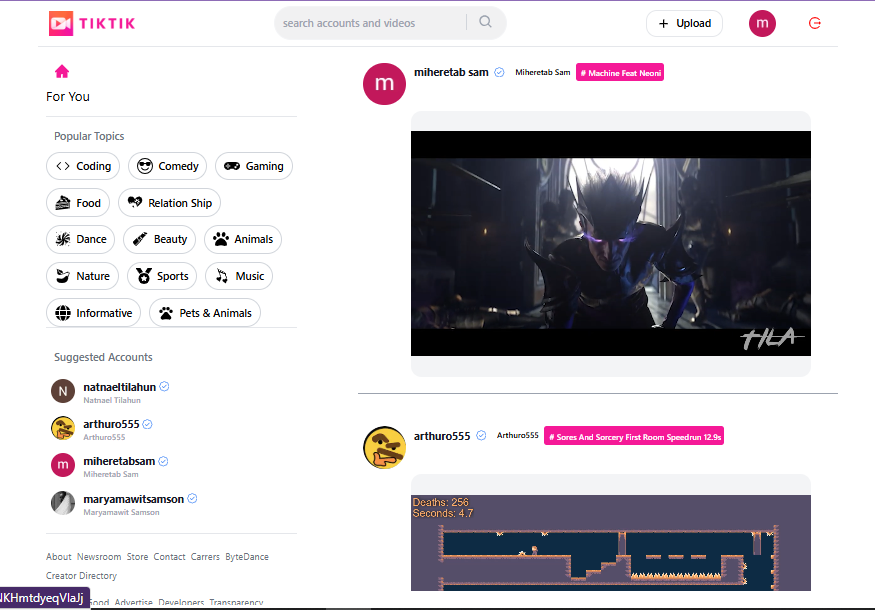Click the TIKTIK logo icon
Screen dimensions: 875x610
[61, 23]
